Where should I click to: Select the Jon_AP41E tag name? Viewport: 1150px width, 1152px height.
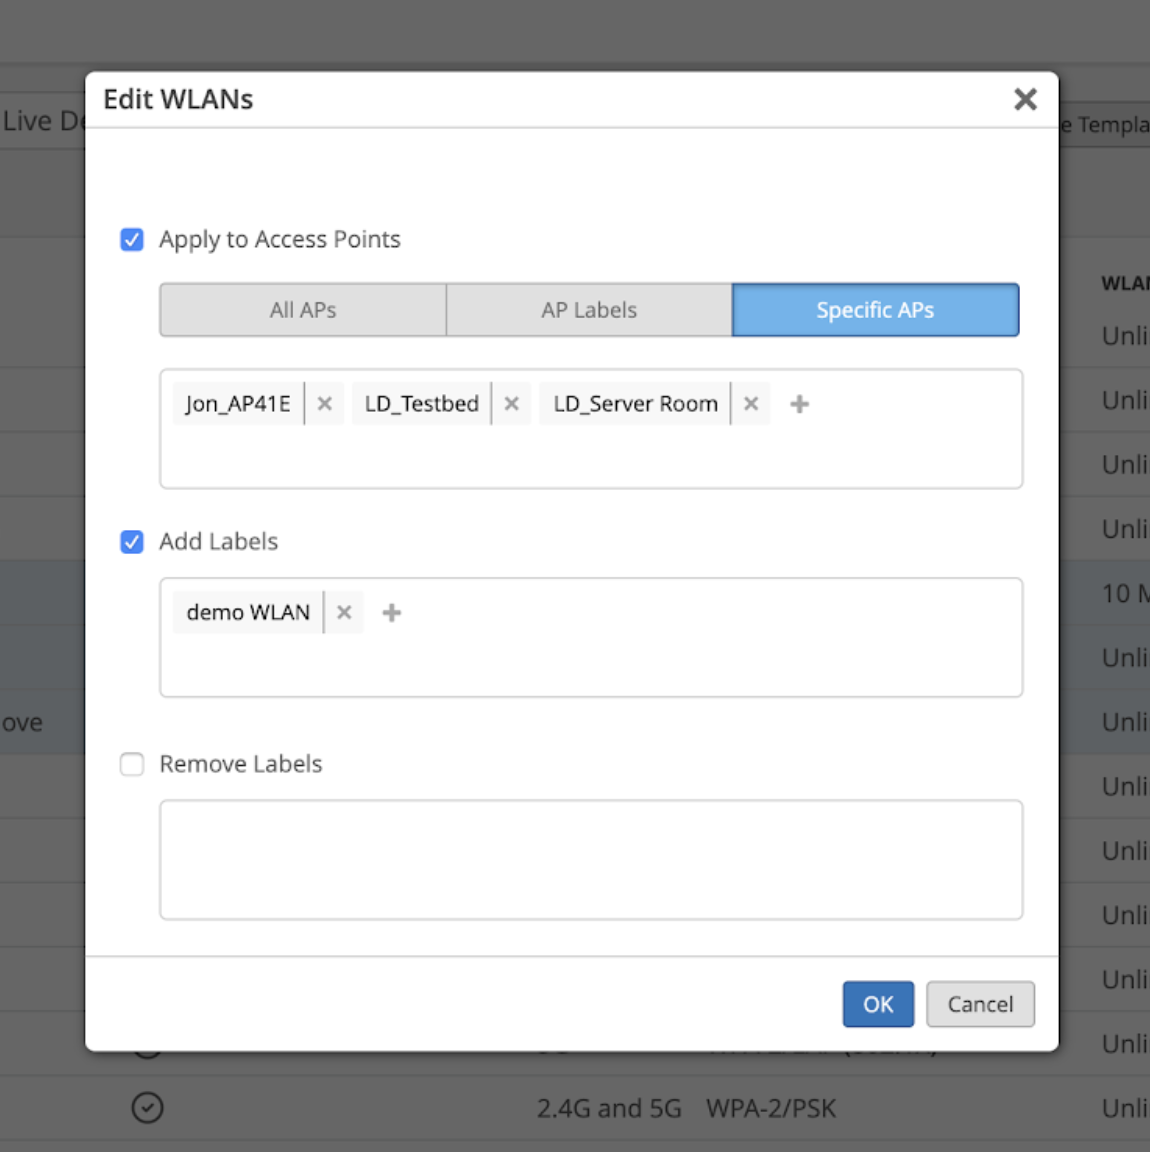pos(238,404)
